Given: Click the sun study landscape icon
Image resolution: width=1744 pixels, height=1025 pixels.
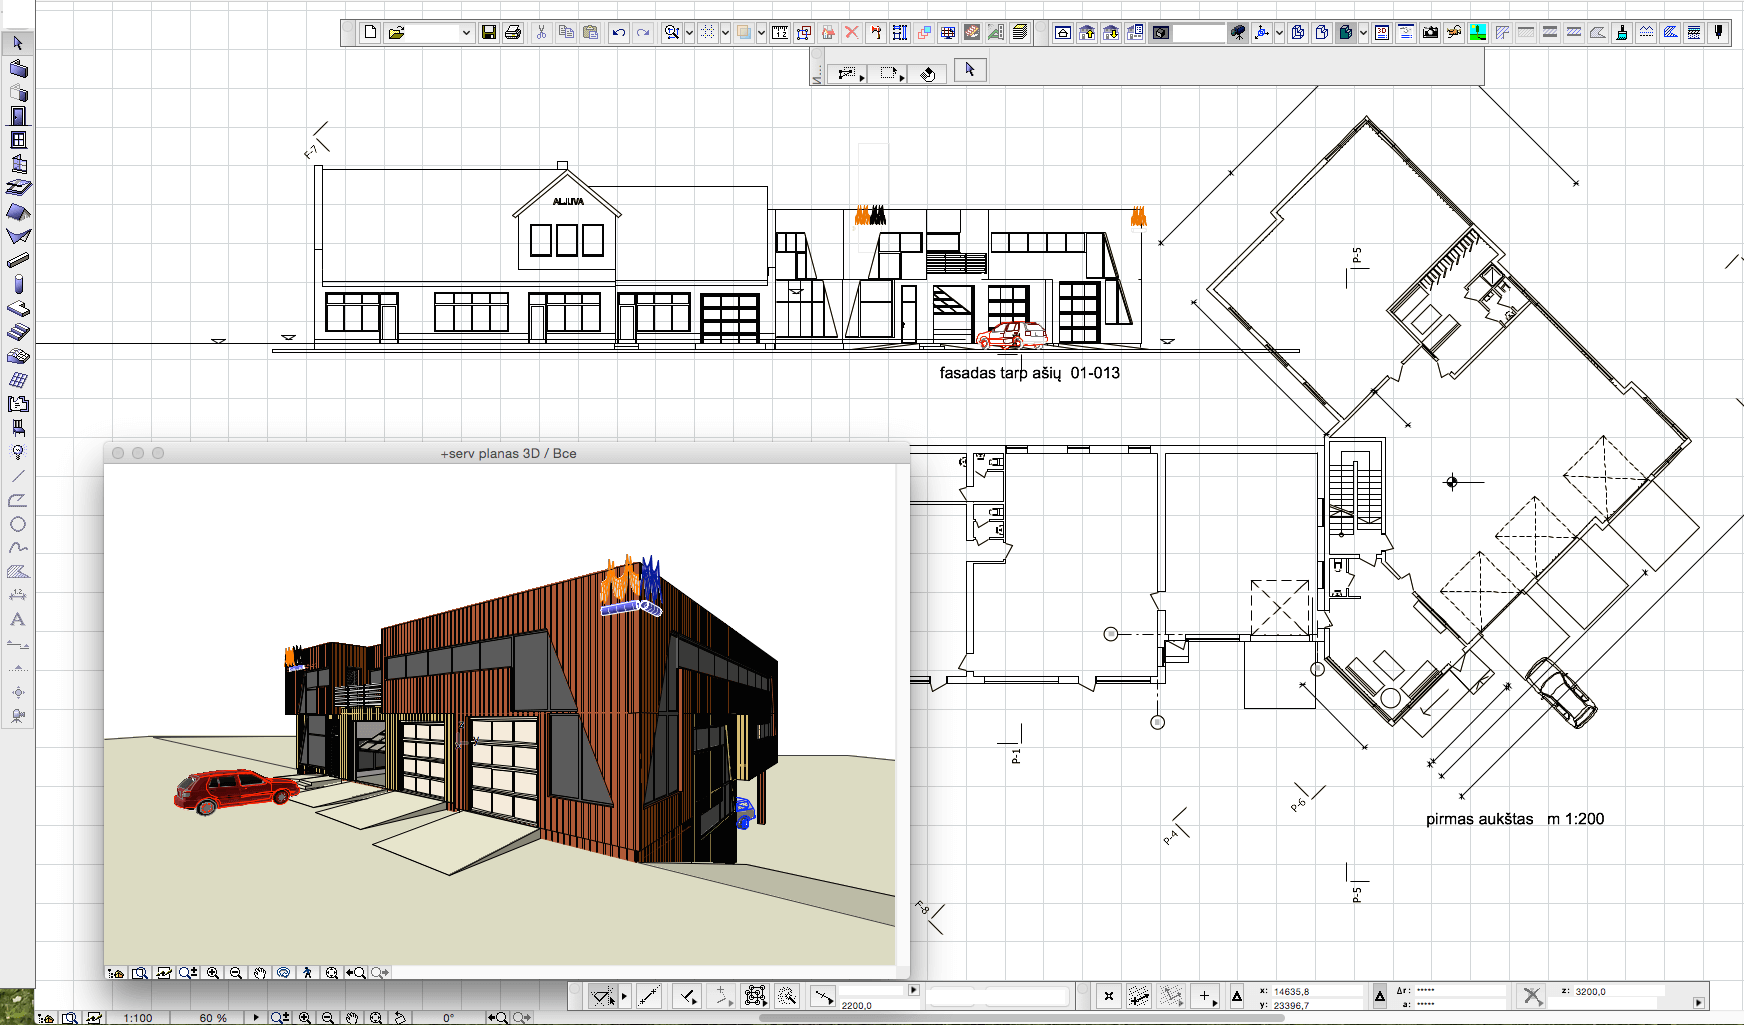Looking at the screenshot, I should 1478,32.
